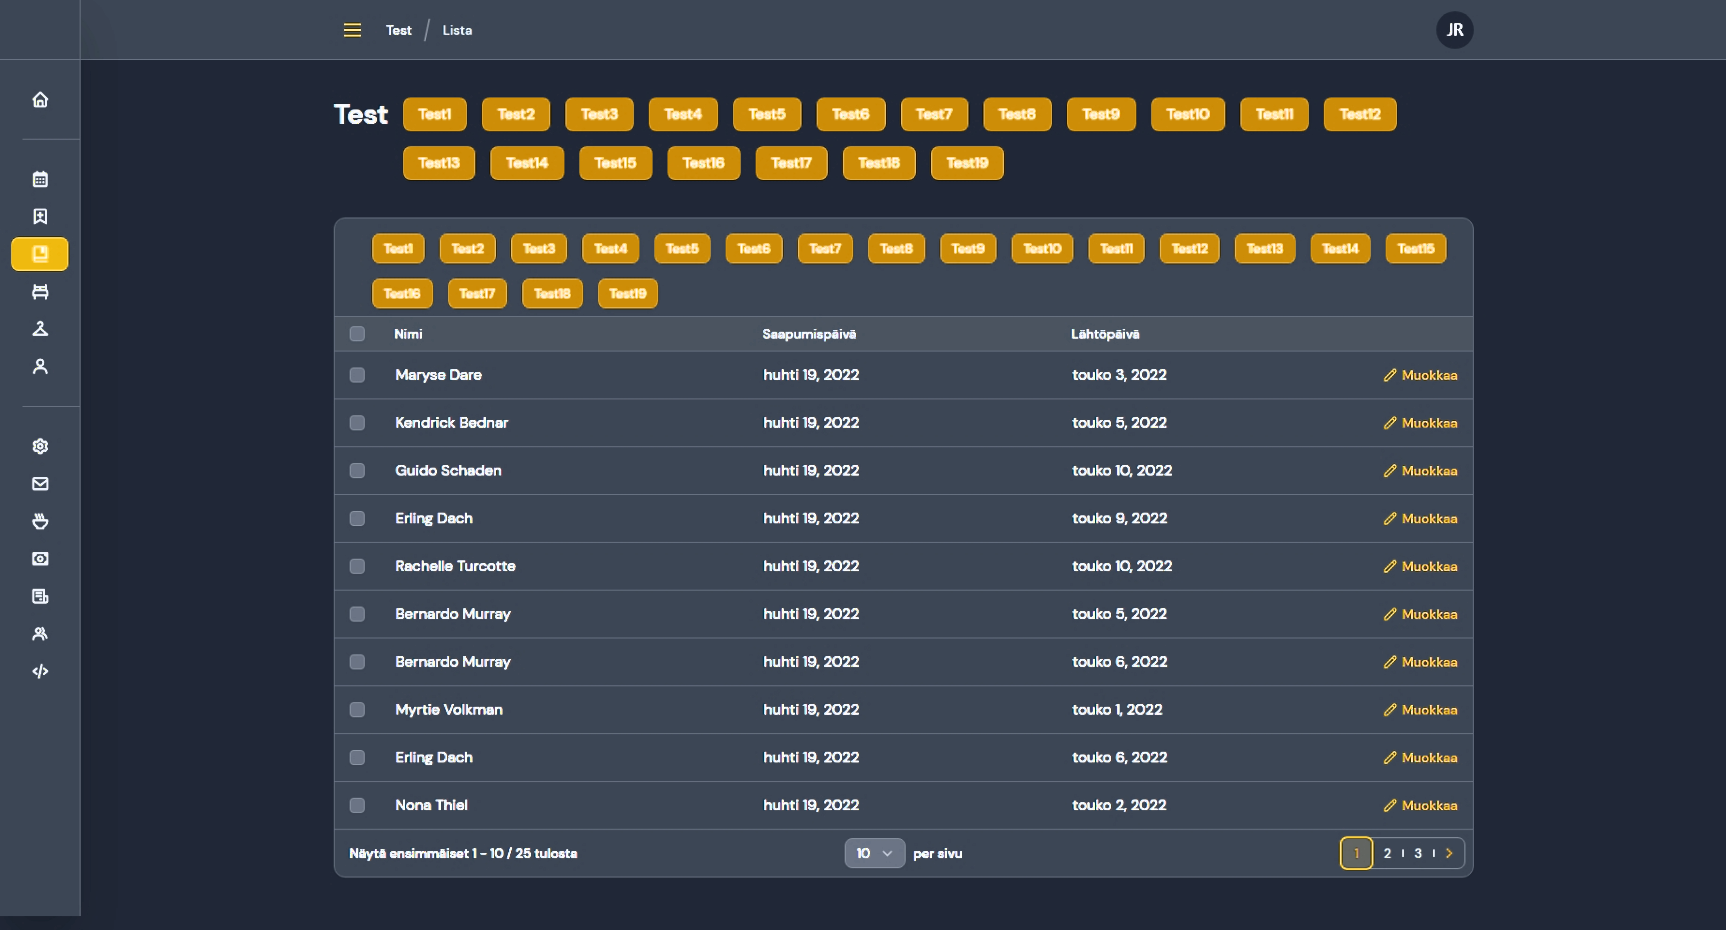Open the JR user avatar menu

[x=1455, y=30]
